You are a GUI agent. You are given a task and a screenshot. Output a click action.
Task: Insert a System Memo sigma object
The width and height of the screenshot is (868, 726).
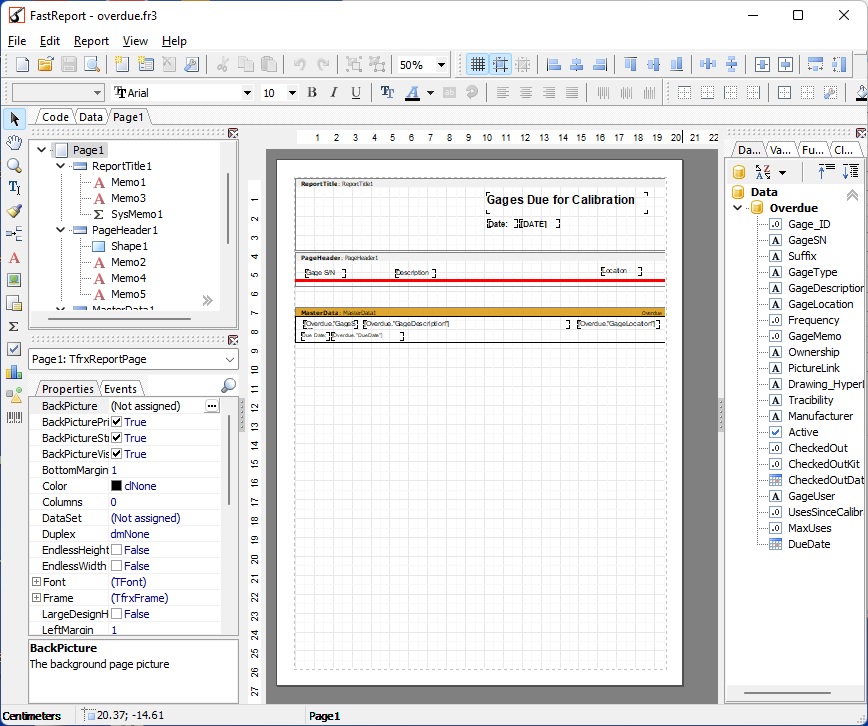[x=14, y=326]
